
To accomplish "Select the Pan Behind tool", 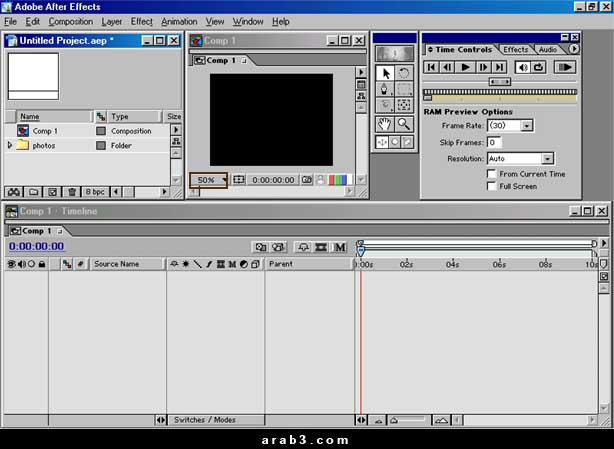I will [404, 105].
